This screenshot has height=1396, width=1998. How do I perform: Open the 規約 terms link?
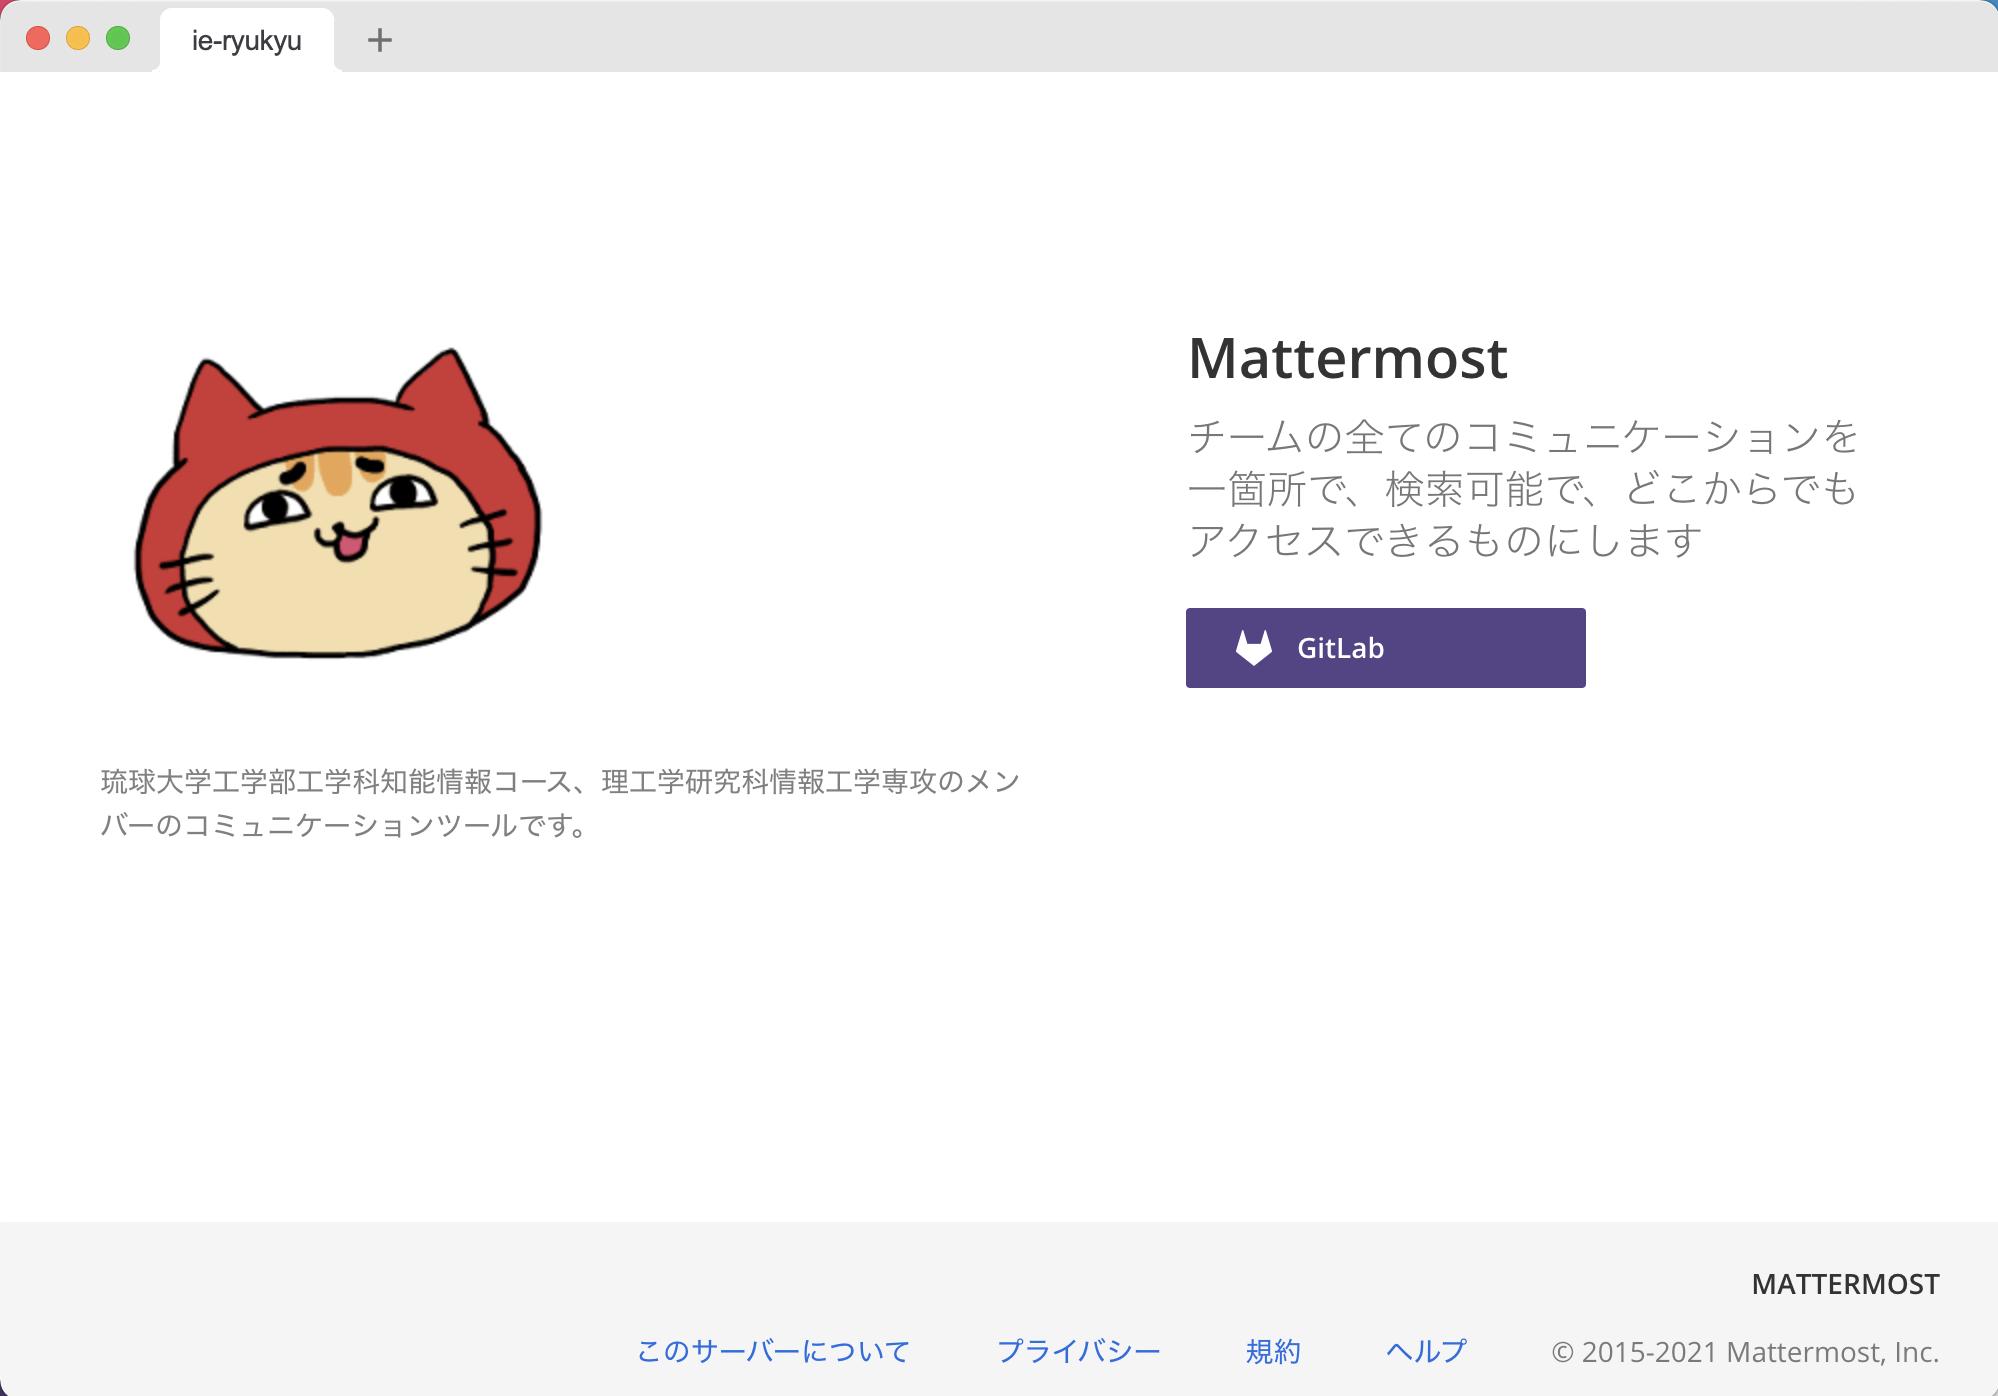point(1272,1351)
